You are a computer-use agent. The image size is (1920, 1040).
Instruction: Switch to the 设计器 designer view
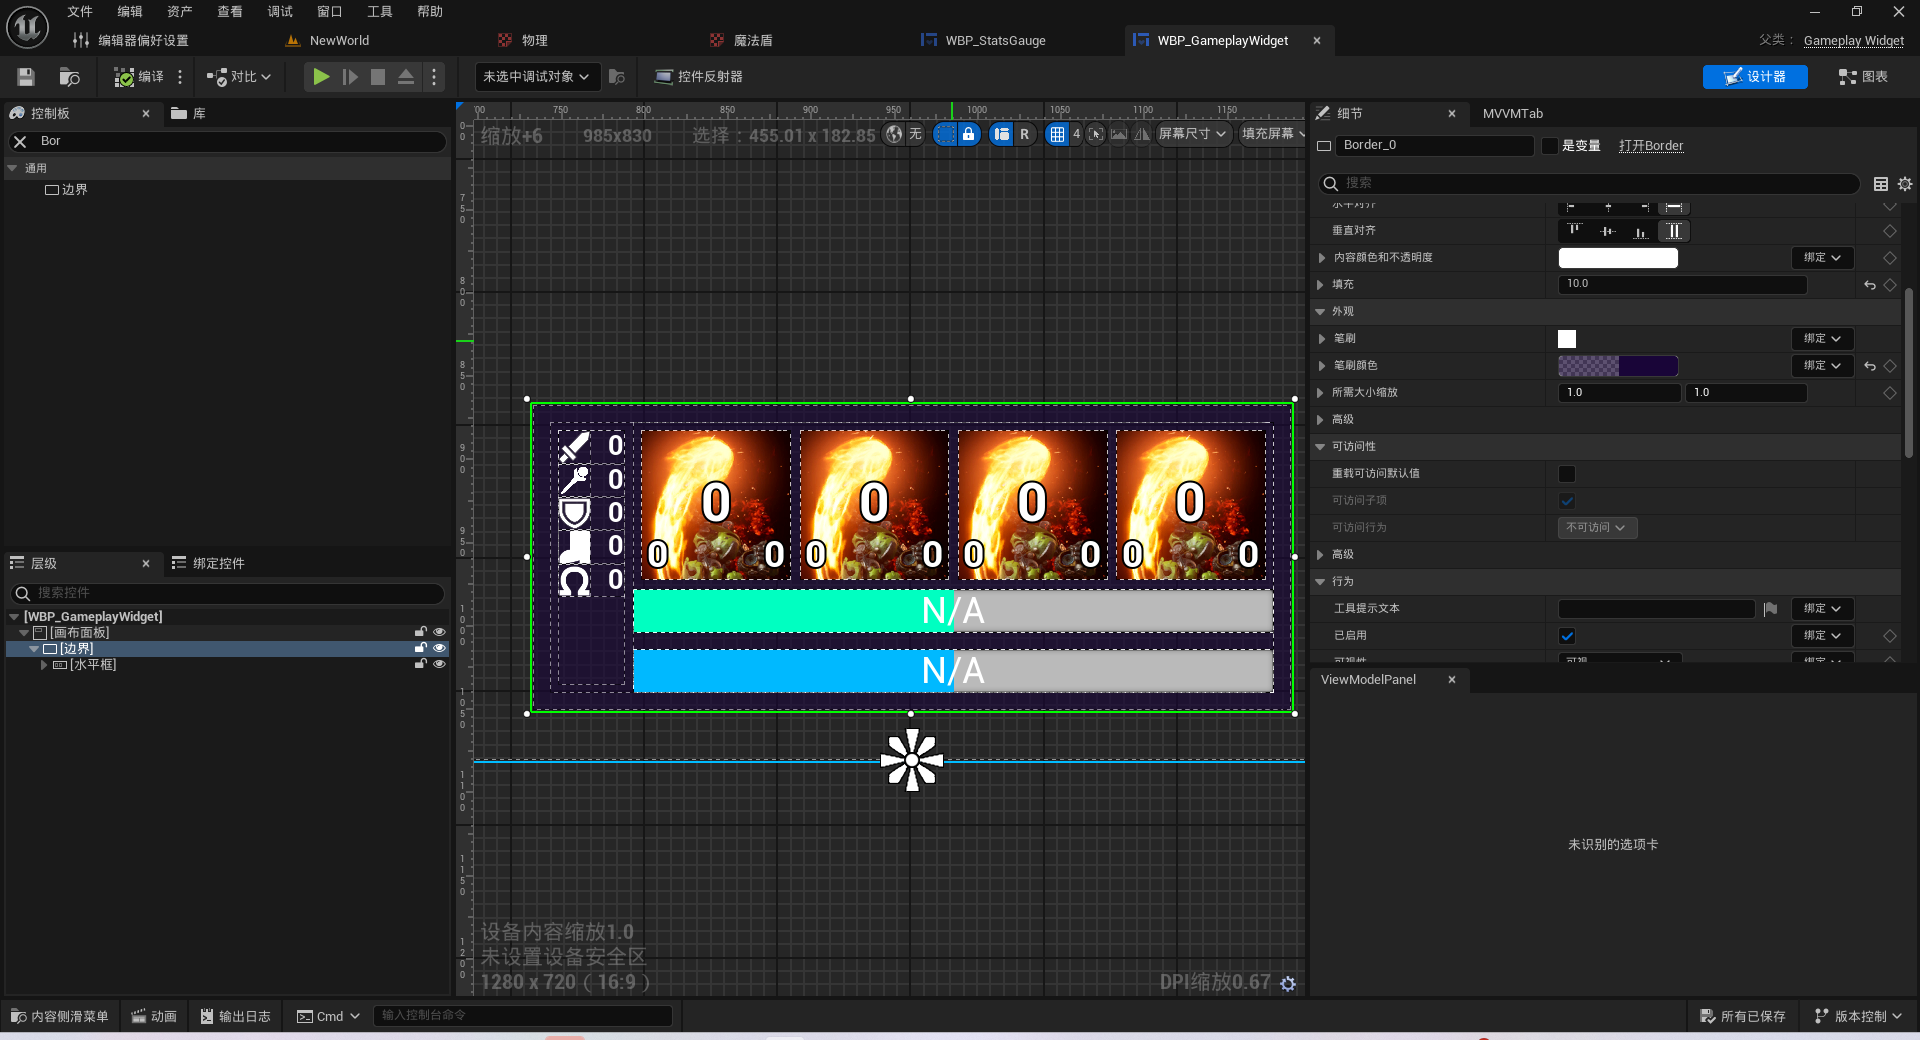[1755, 77]
